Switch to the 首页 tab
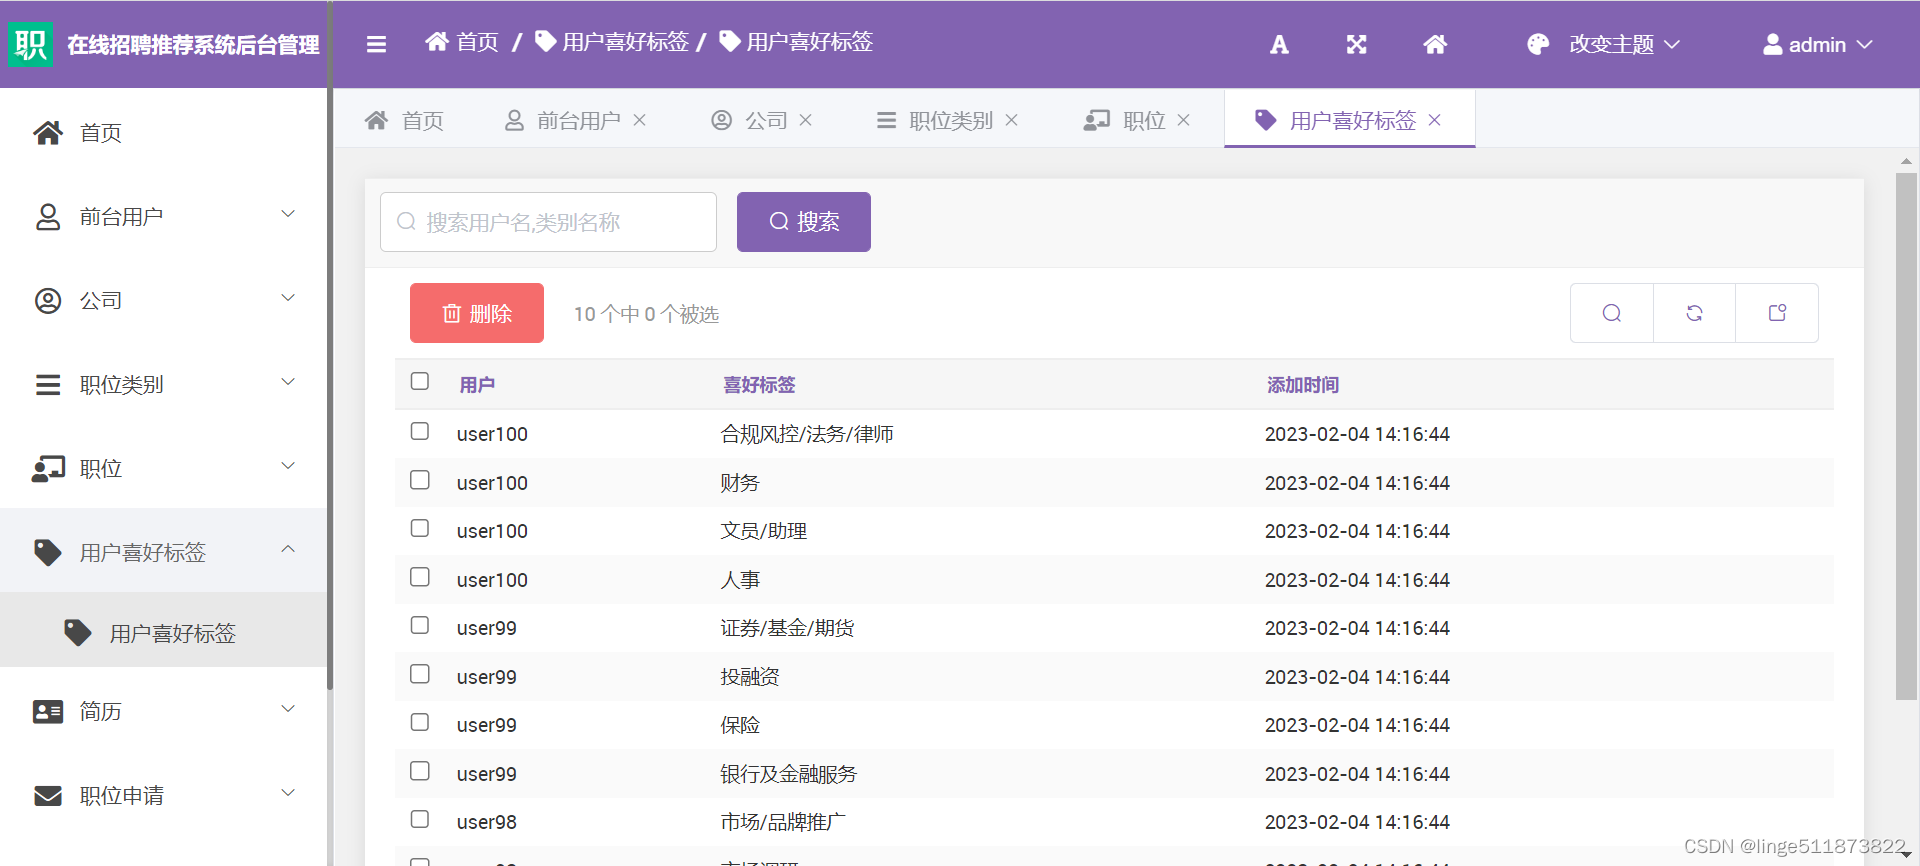The image size is (1920, 866). tap(405, 120)
